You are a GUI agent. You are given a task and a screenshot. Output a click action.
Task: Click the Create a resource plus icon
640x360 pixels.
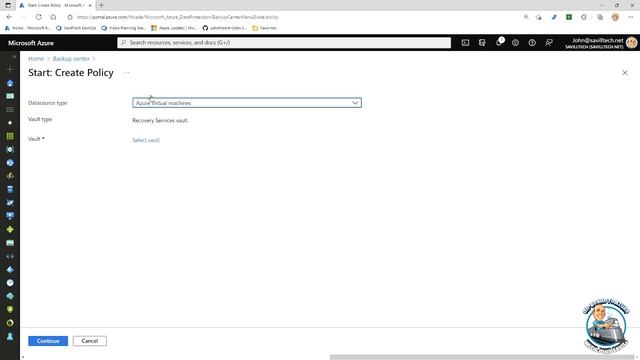[x=10, y=69]
